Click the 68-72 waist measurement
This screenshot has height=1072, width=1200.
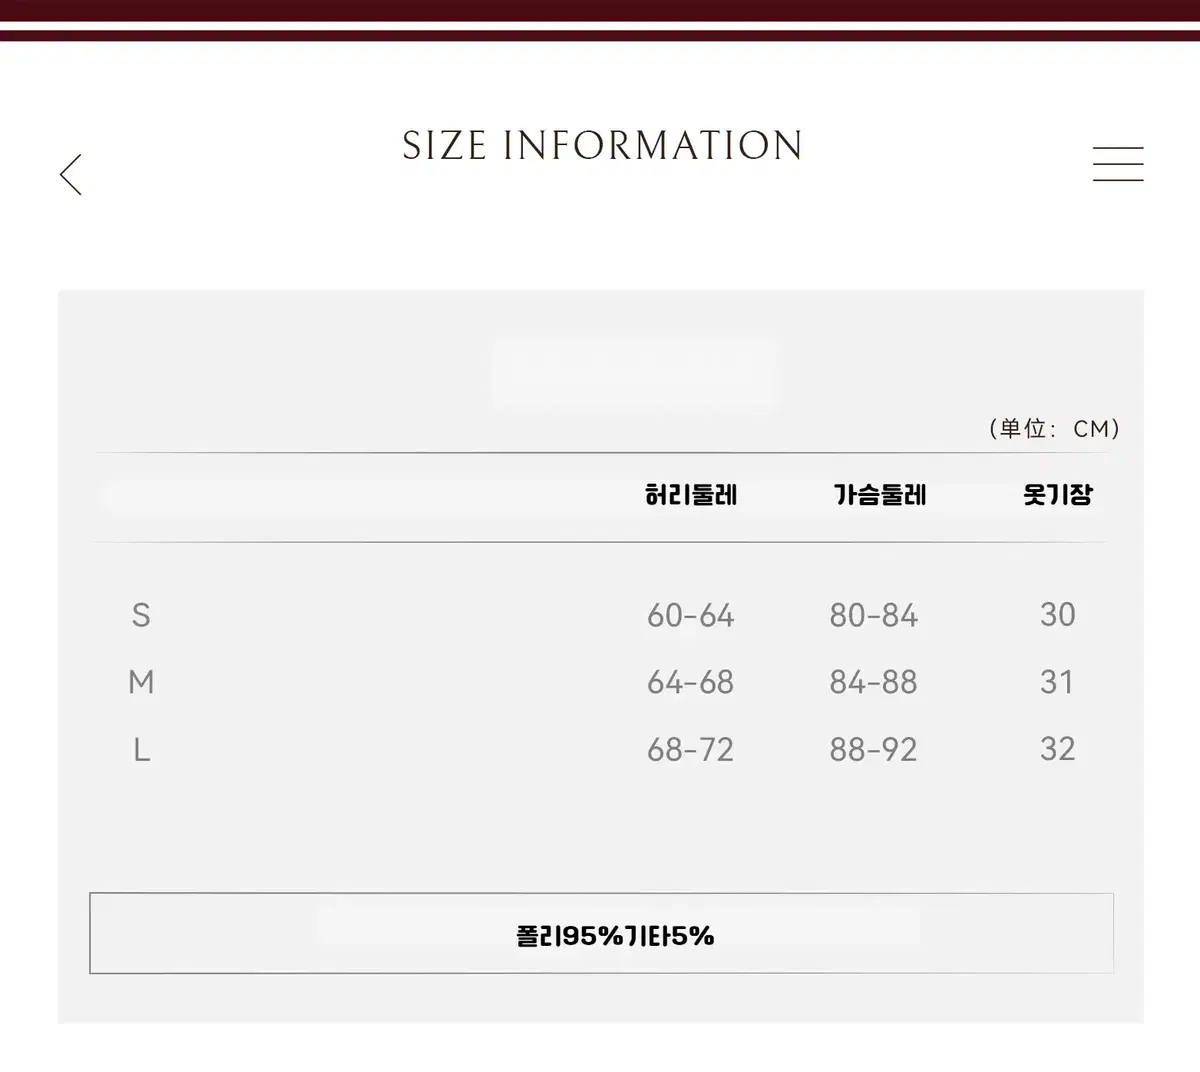coord(690,749)
